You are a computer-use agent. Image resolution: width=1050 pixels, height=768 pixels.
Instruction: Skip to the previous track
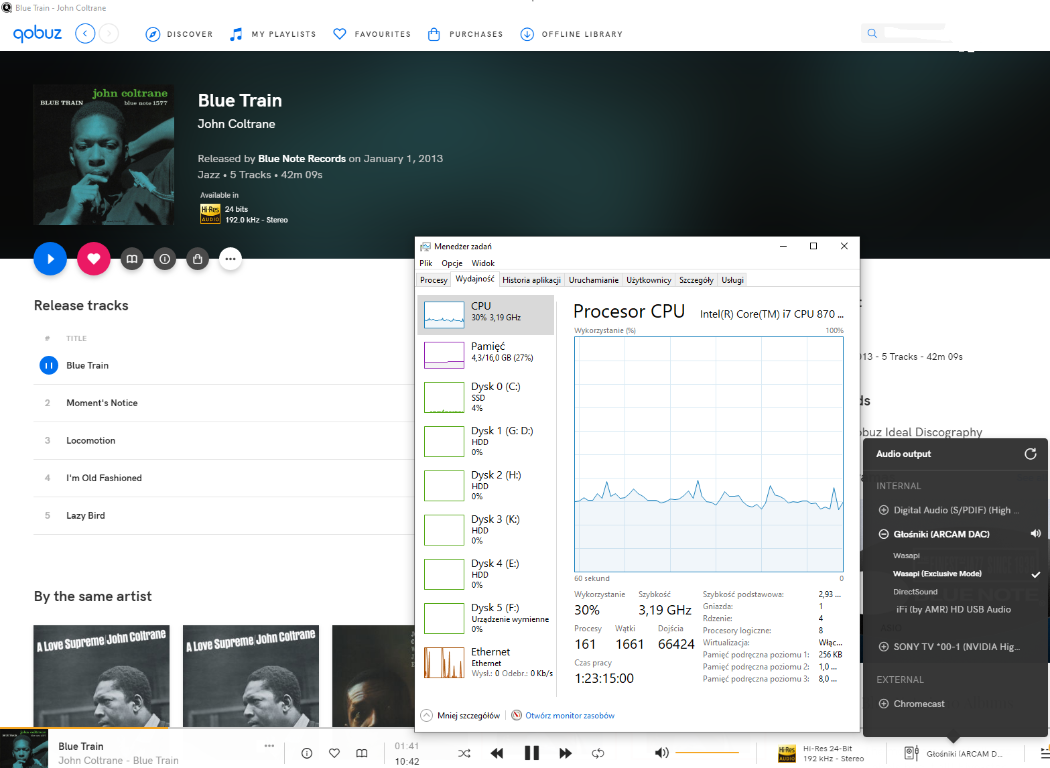pyautogui.click(x=497, y=753)
